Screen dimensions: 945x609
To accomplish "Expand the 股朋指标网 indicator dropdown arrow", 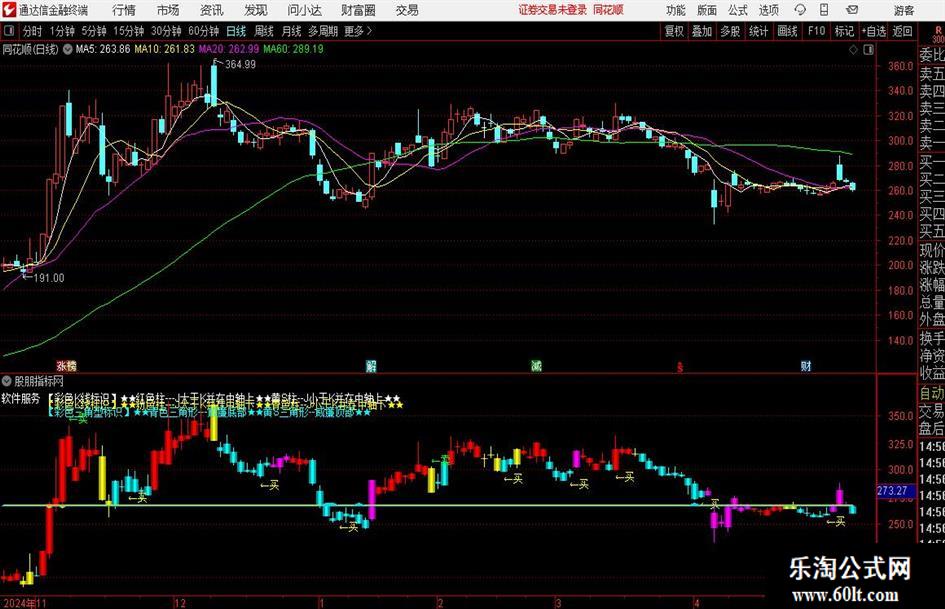I will [x=7, y=381].
